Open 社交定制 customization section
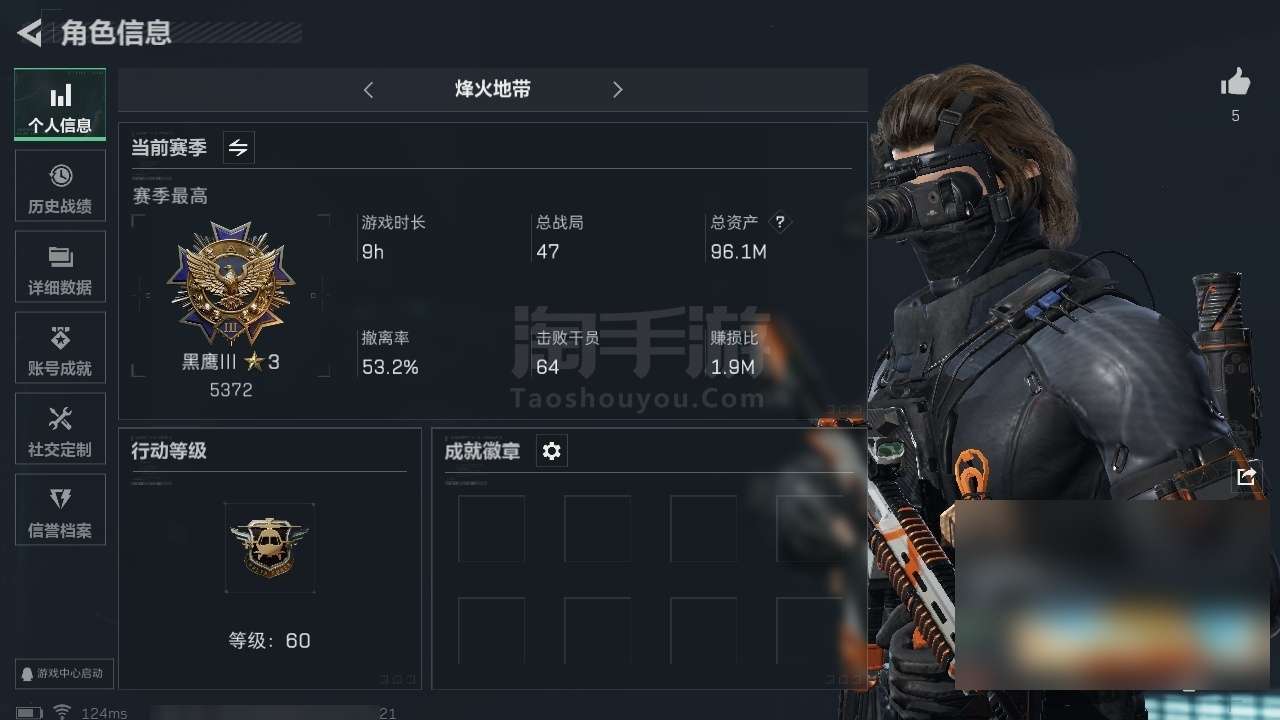Screen dimensions: 1280x720 [60, 429]
